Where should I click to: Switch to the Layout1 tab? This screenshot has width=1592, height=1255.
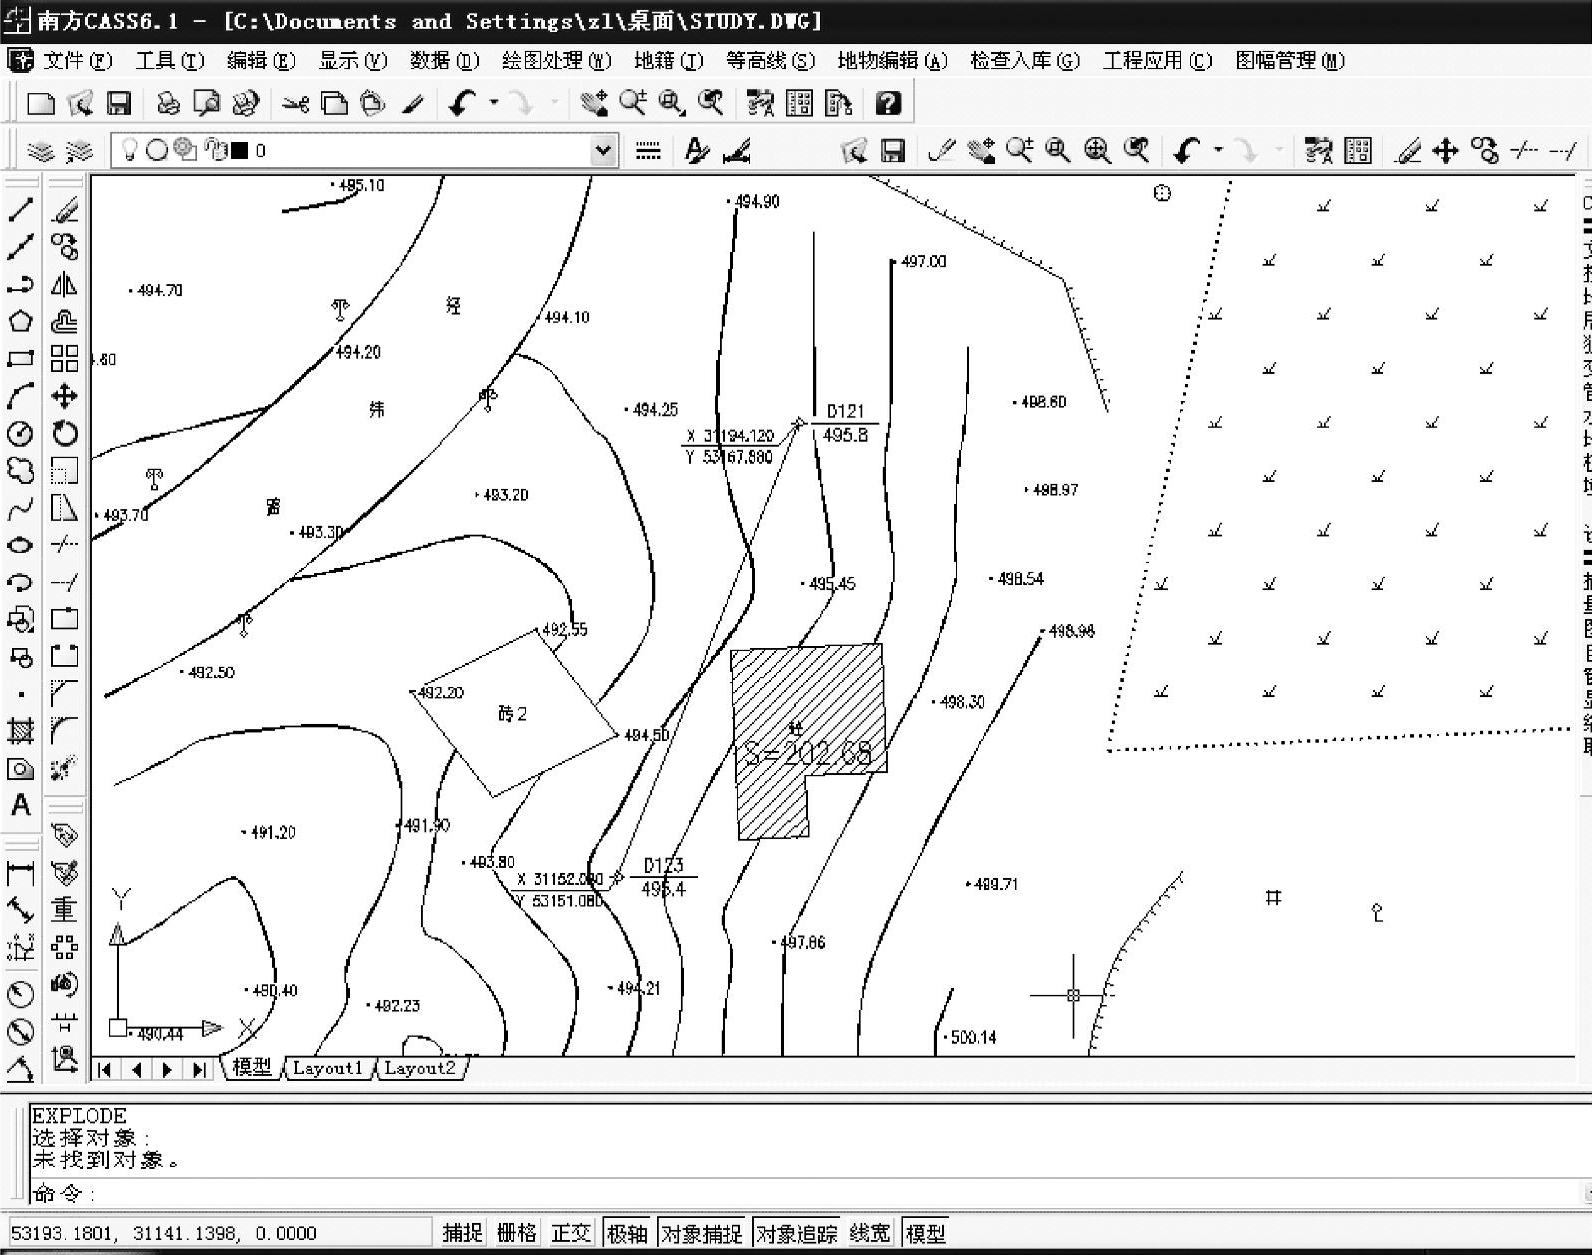[328, 1068]
